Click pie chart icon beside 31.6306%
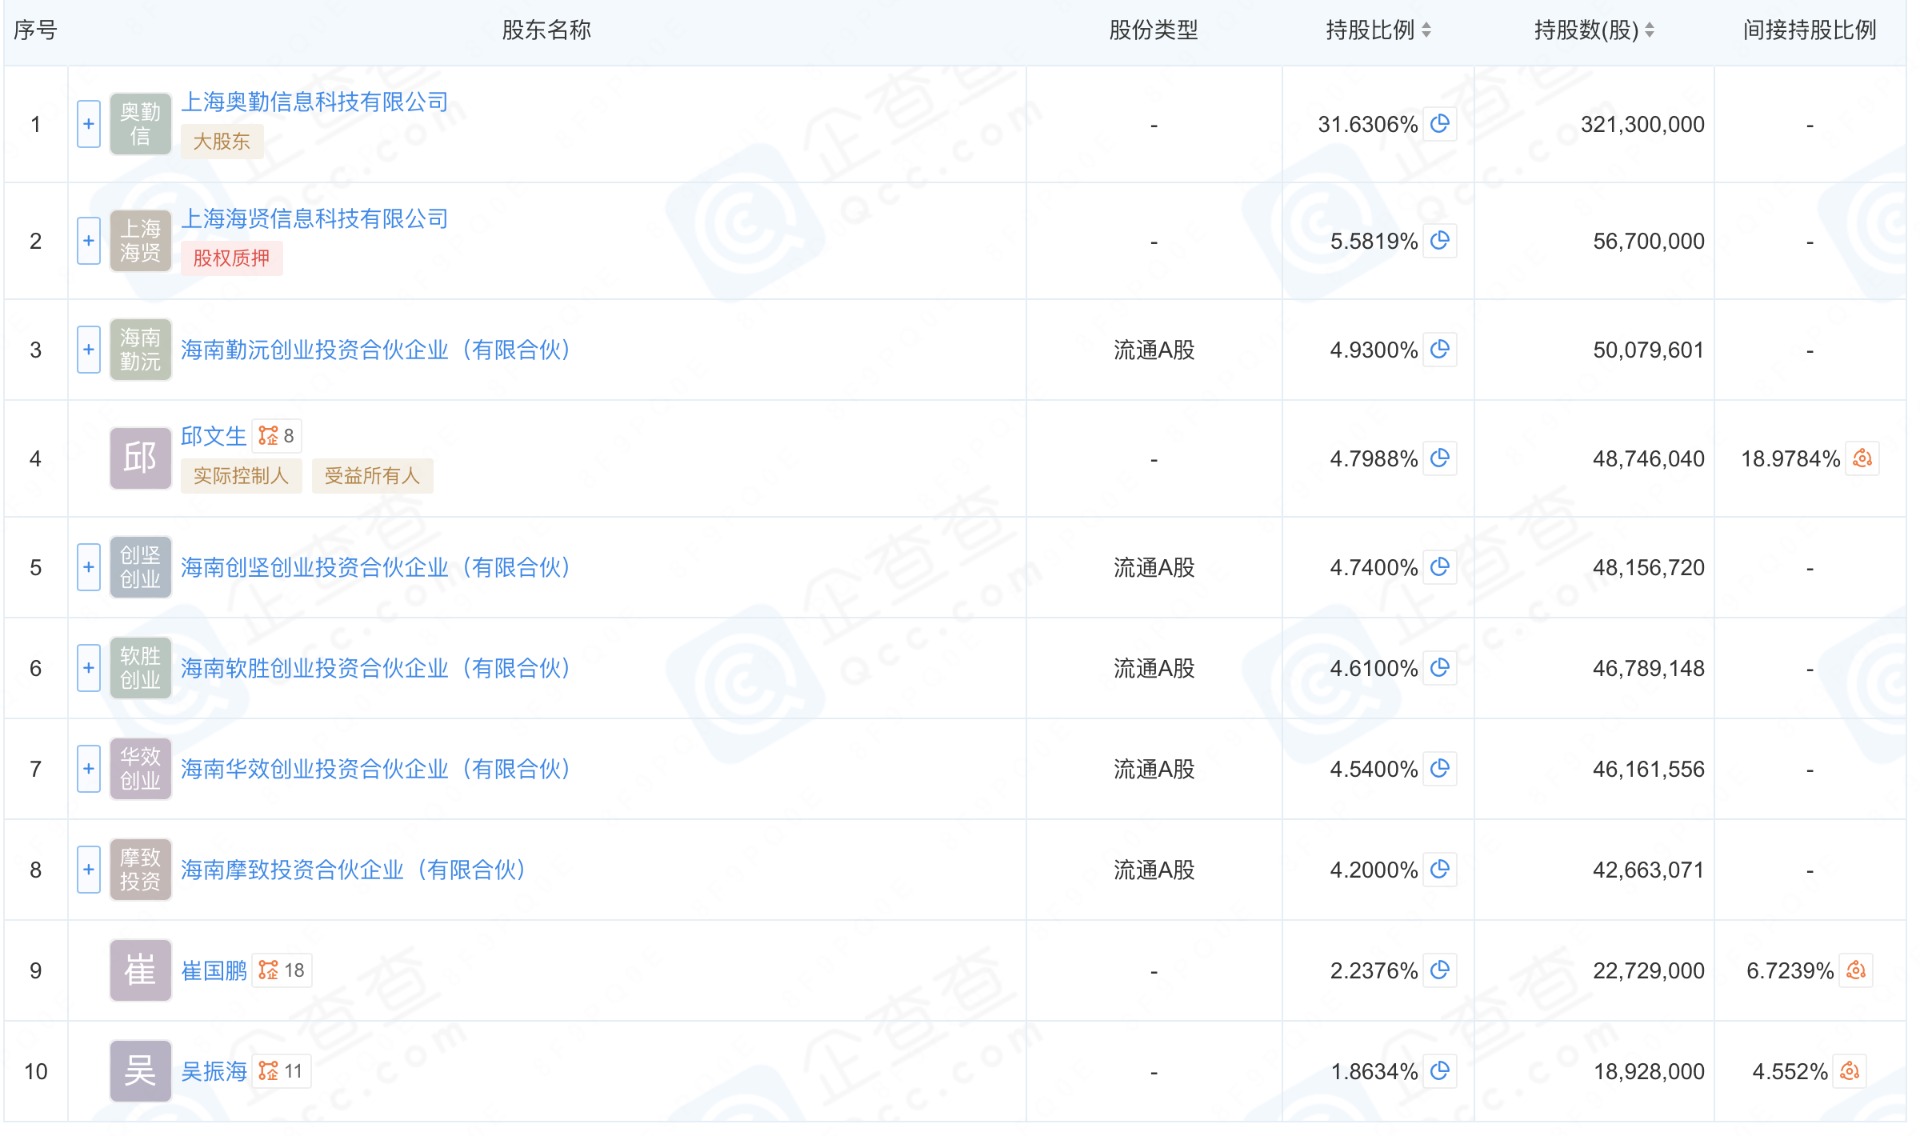This screenshot has height=1136, width=1920. [1440, 124]
